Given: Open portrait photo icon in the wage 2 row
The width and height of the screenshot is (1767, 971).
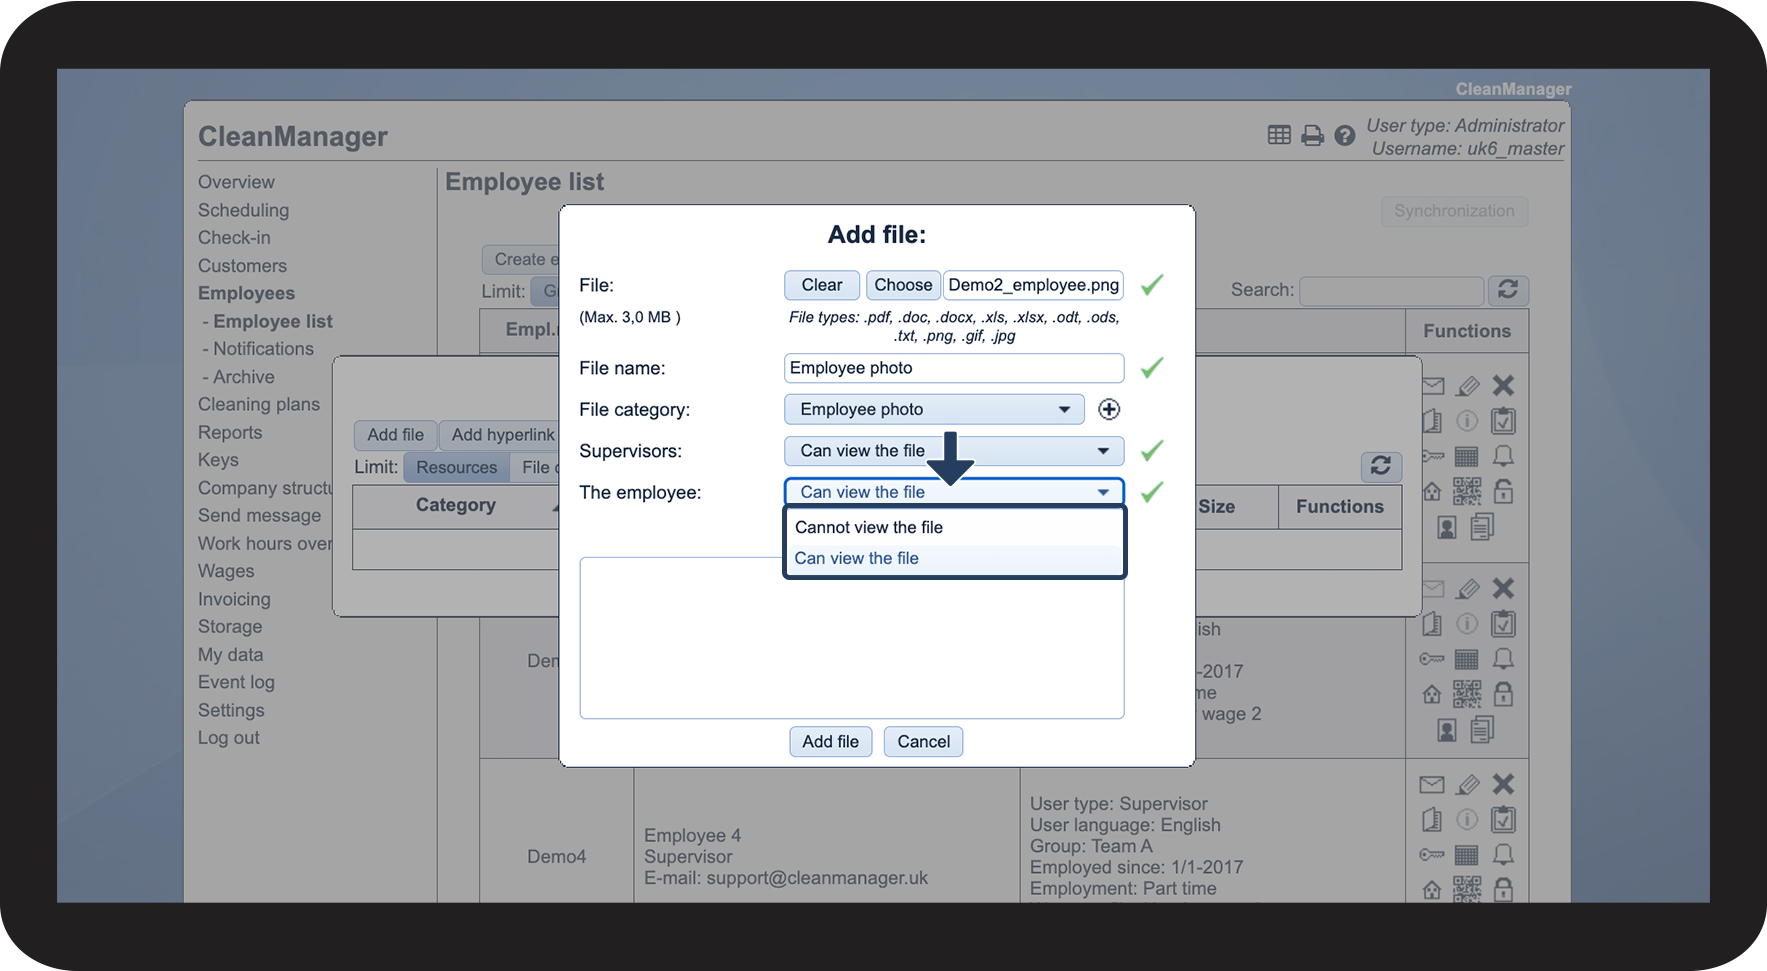Looking at the screenshot, I should point(1447,731).
